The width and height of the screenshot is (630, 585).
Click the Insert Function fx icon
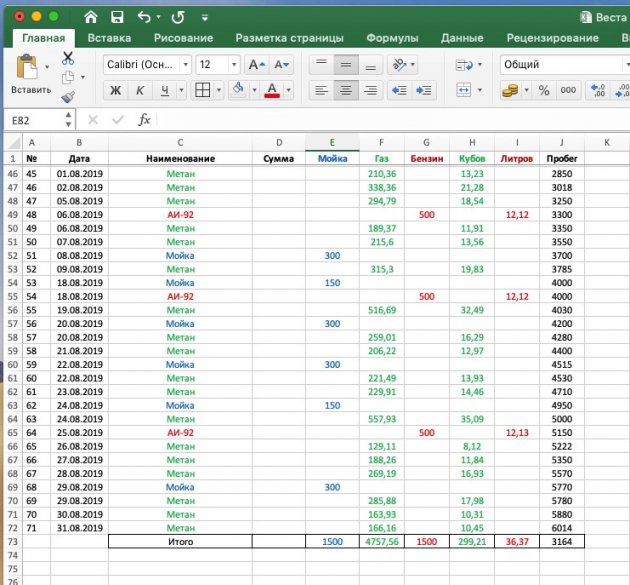(144, 120)
